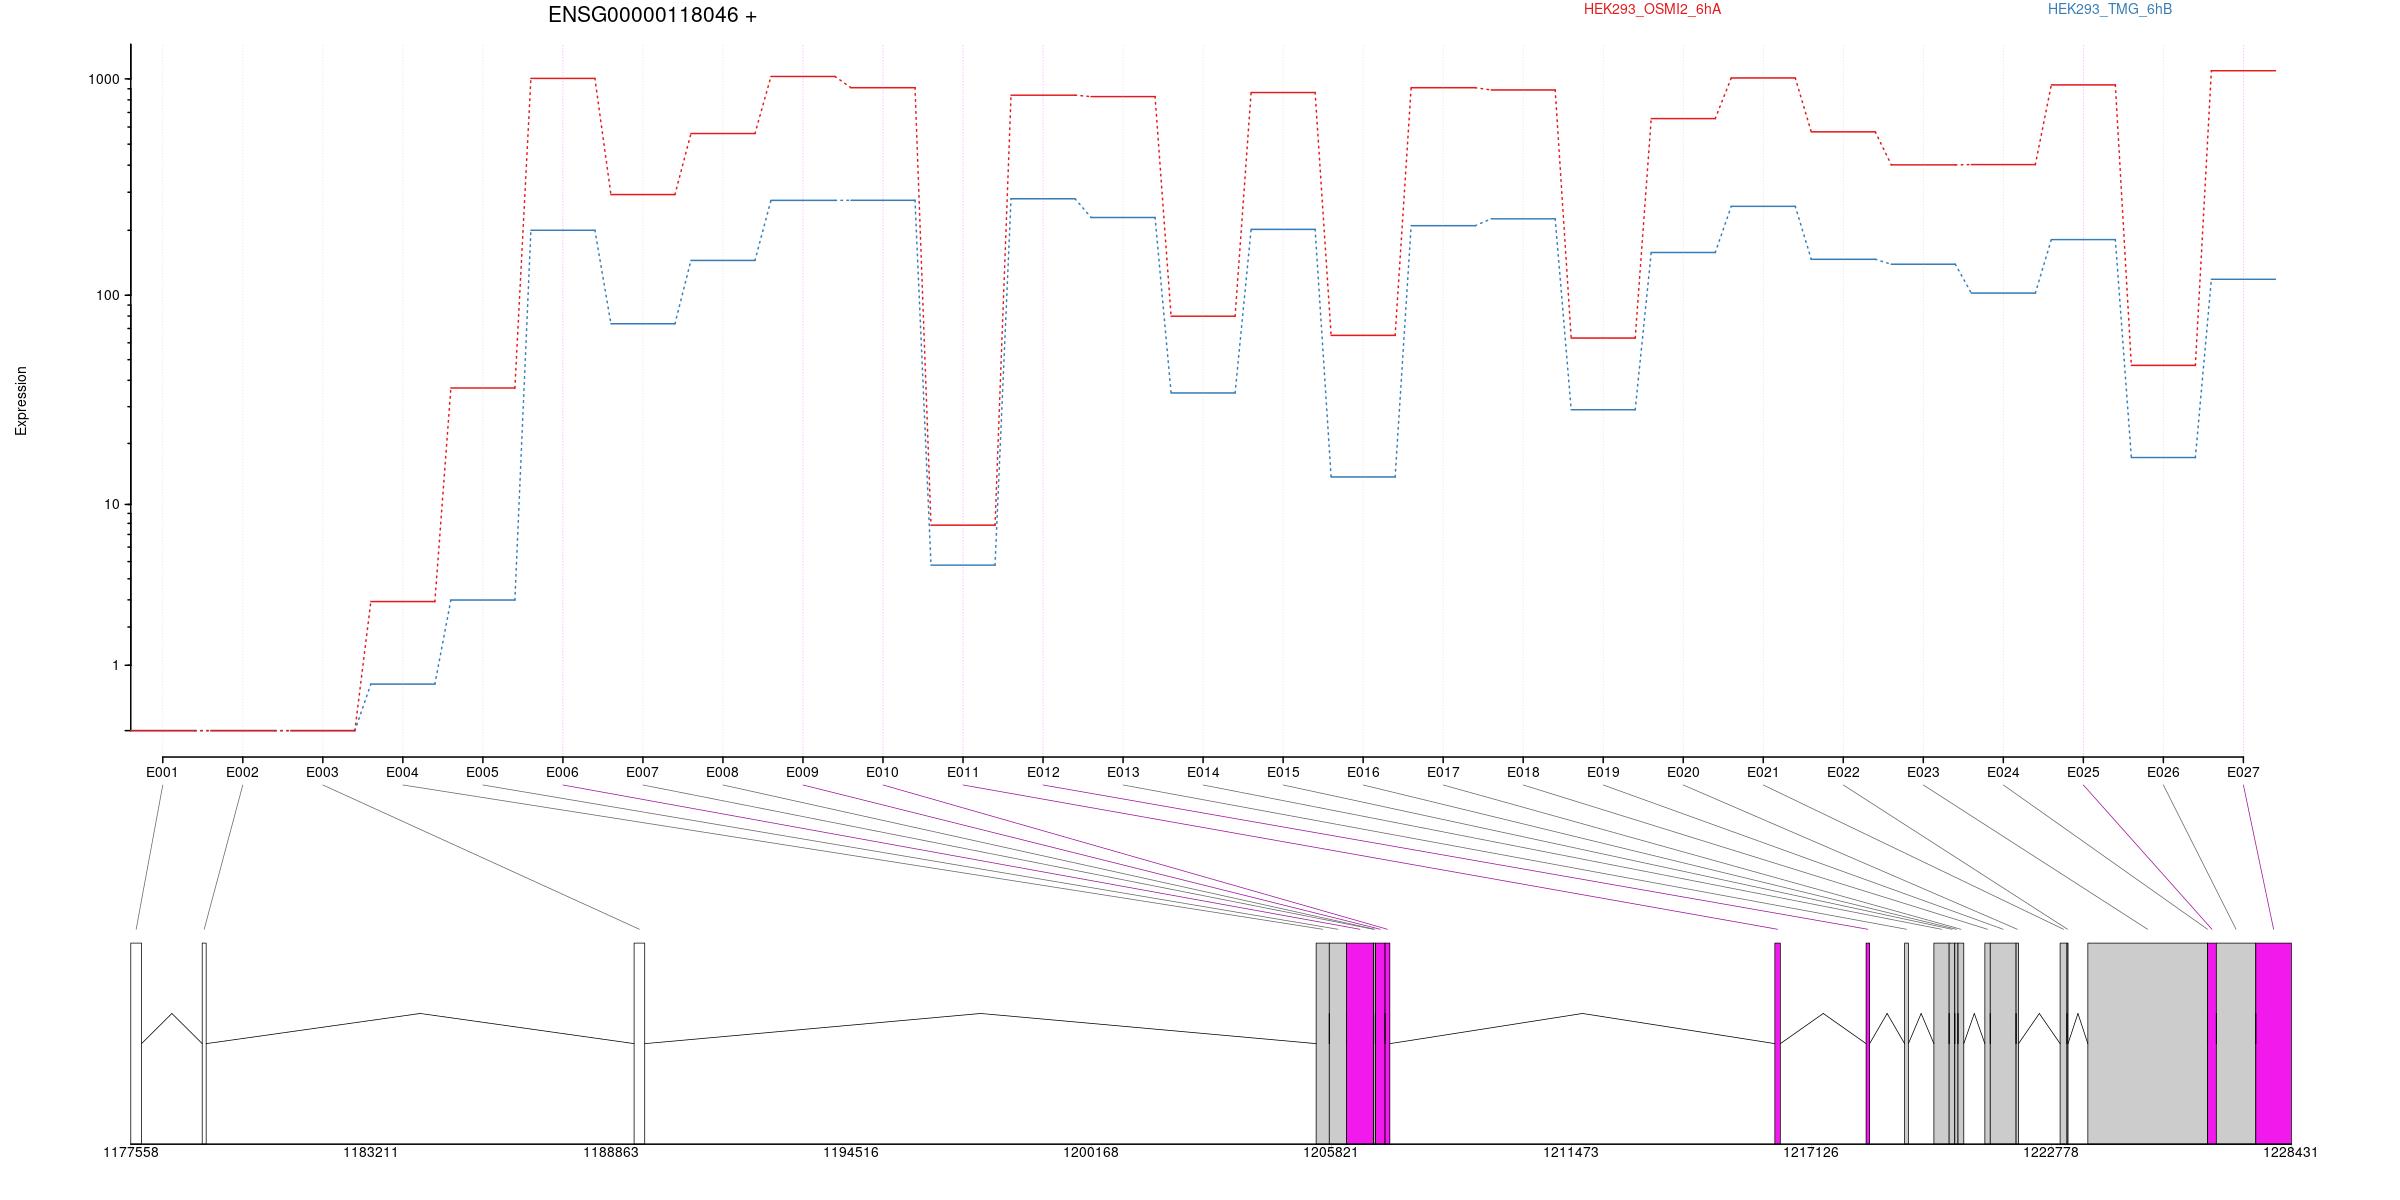Select exon label E009
Image resolution: width=2400 pixels, height=1200 pixels.
(x=802, y=772)
